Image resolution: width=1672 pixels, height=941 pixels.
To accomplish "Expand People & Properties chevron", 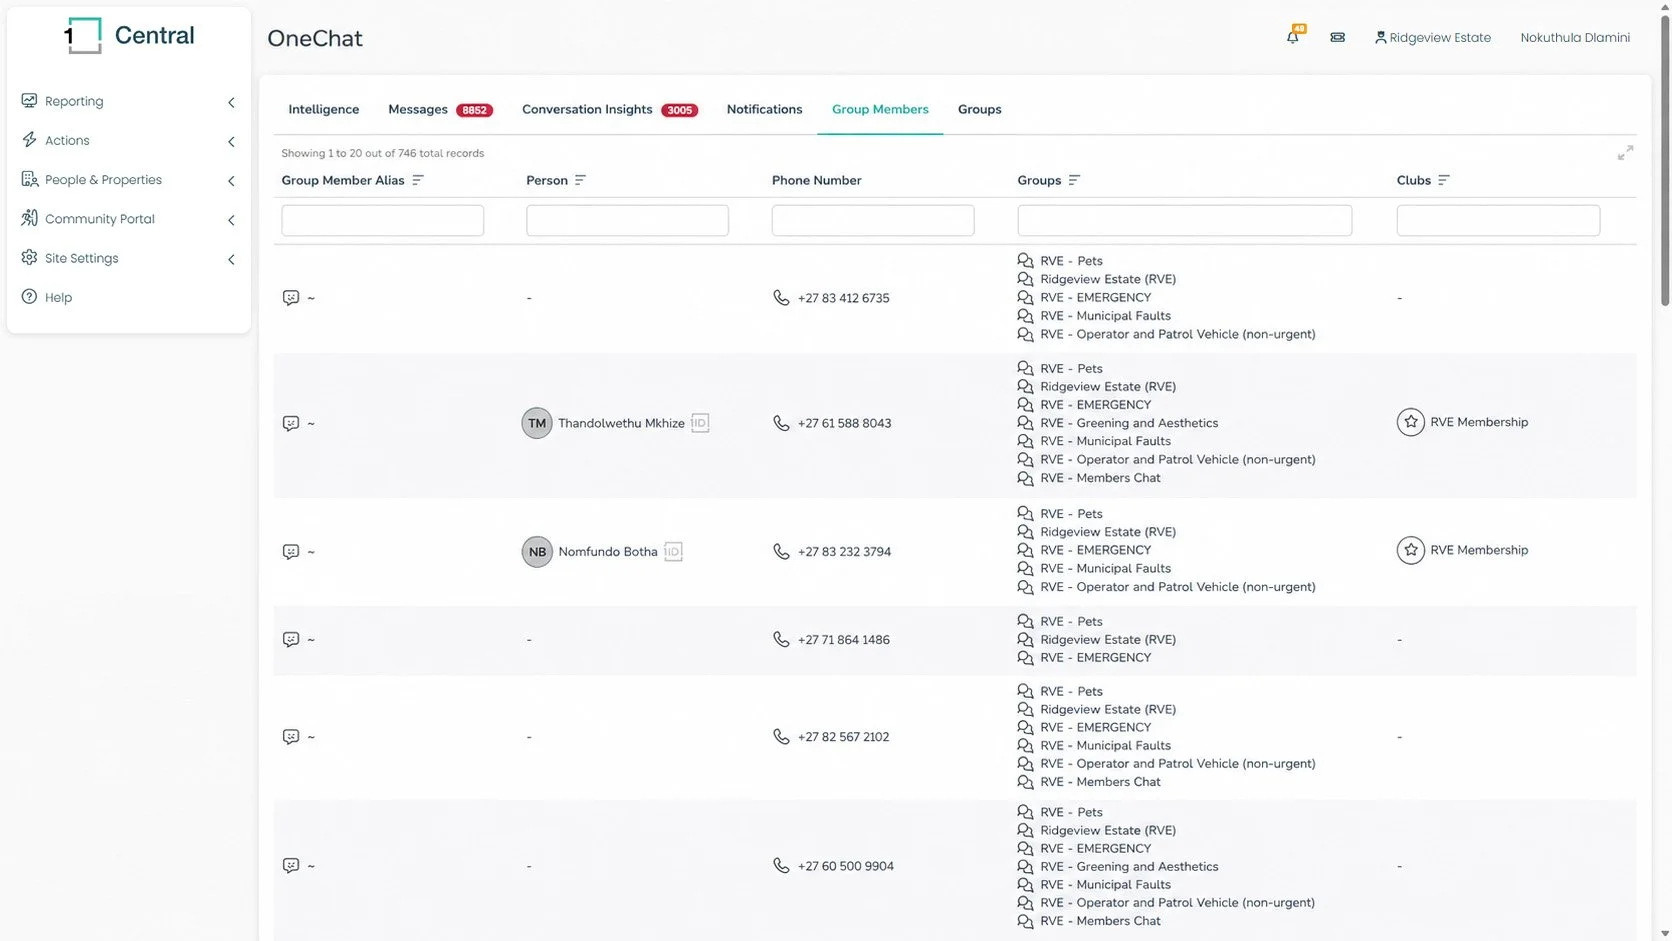I will pos(231,181).
